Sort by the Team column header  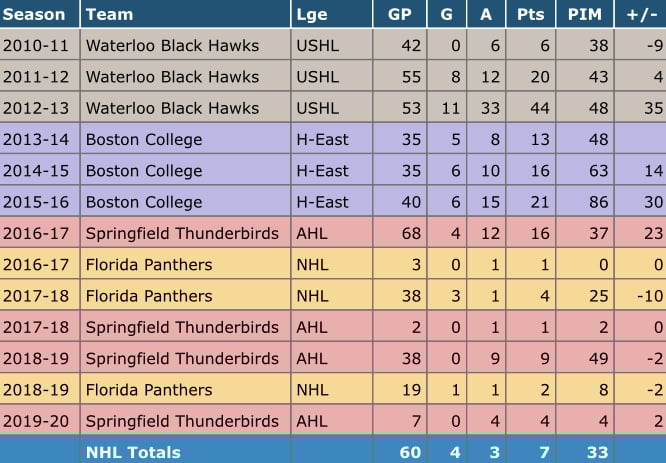point(108,15)
